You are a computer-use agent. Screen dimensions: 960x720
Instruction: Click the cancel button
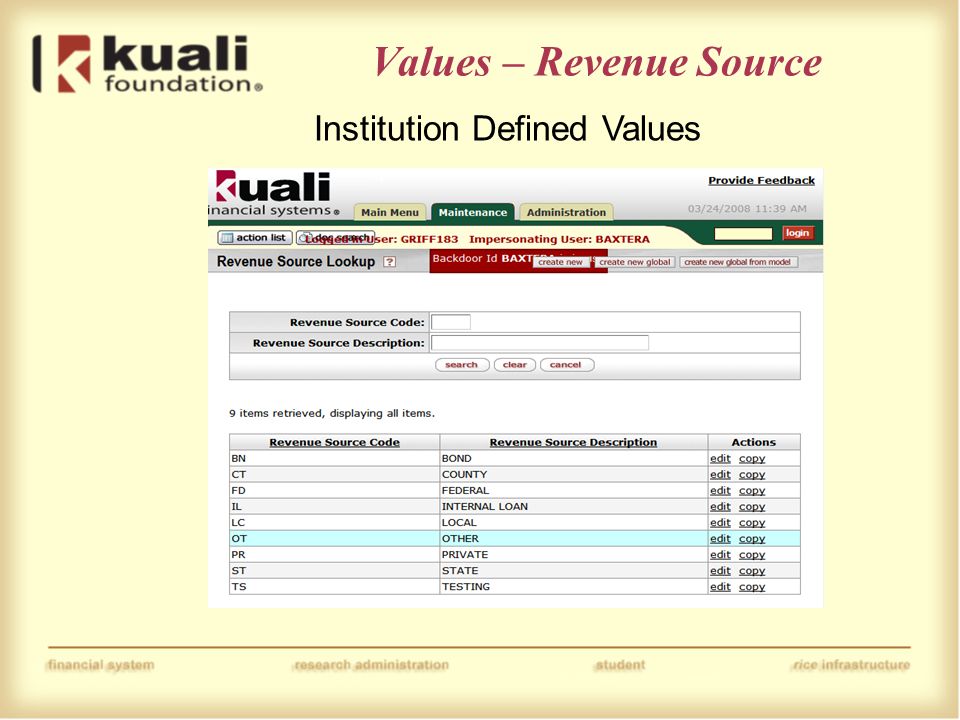[x=566, y=365]
